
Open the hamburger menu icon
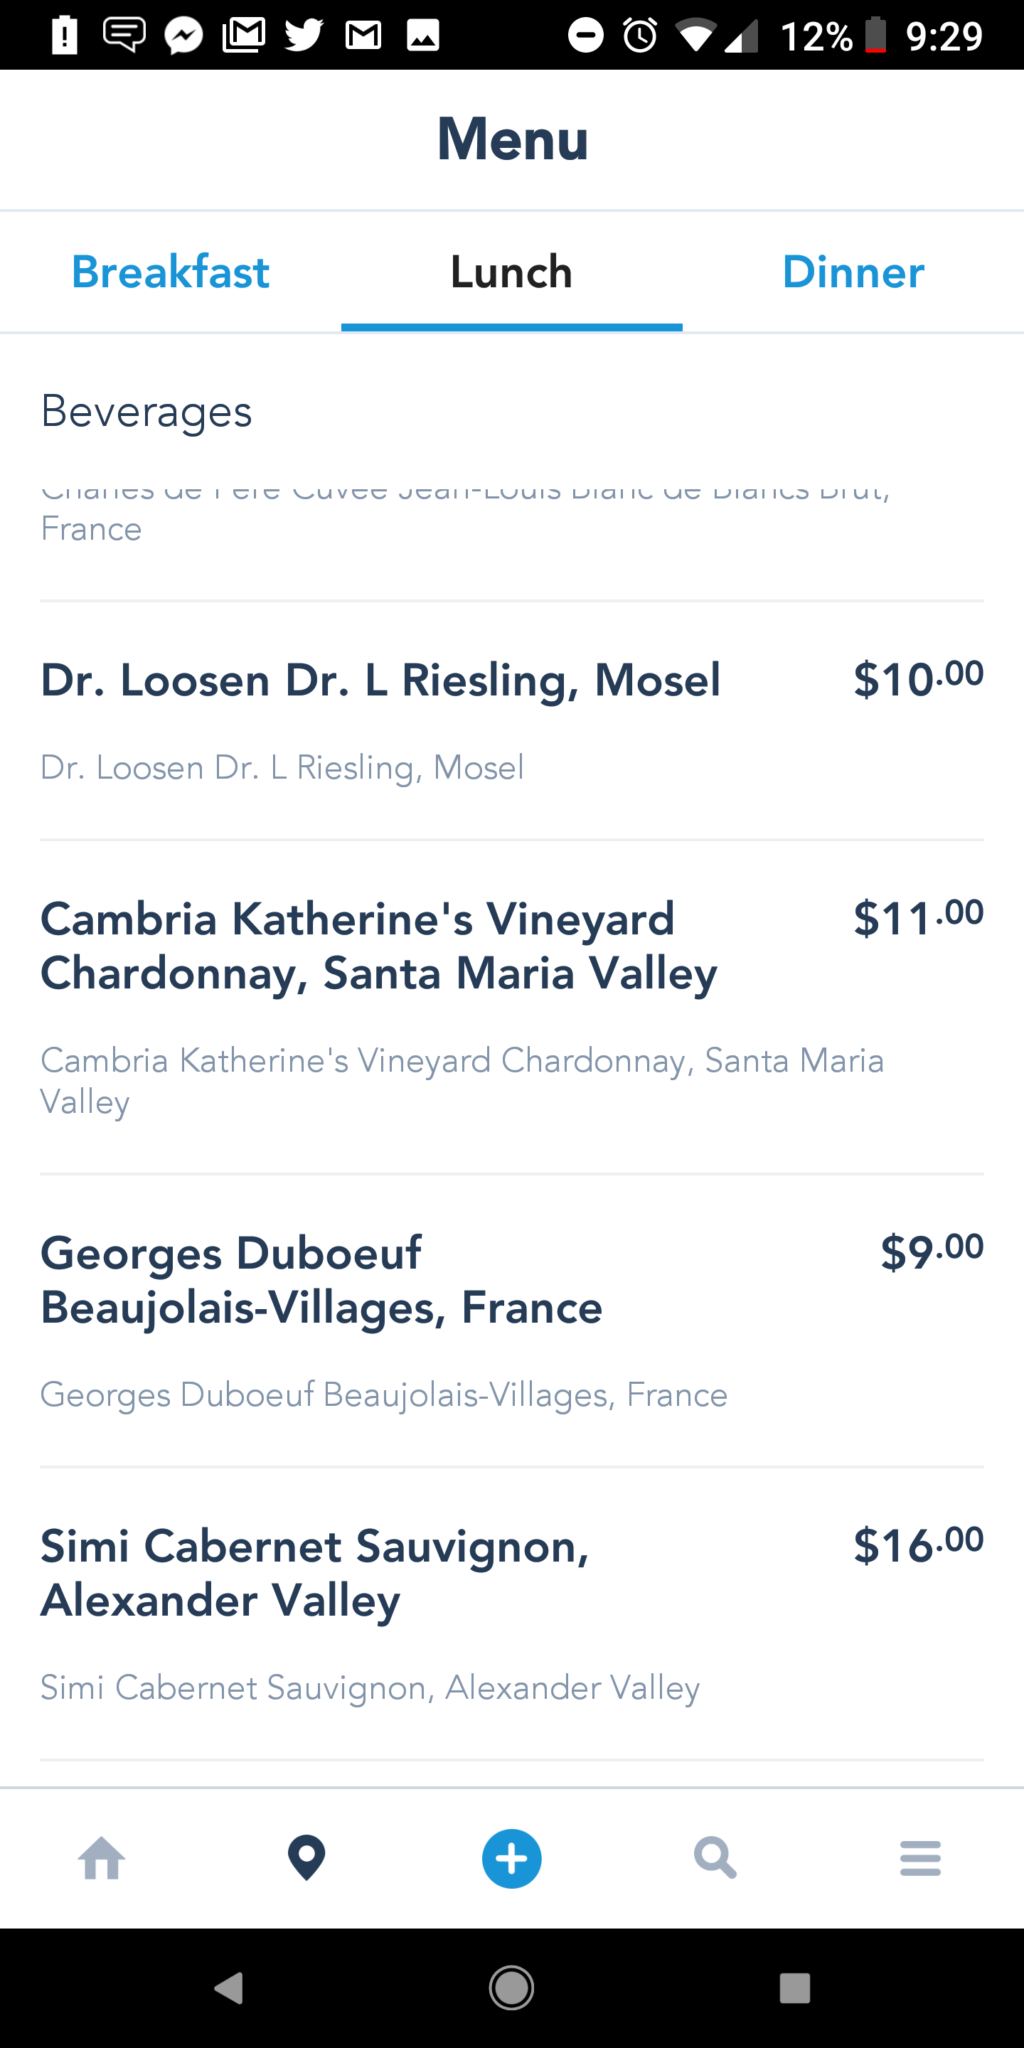point(920,1859)
